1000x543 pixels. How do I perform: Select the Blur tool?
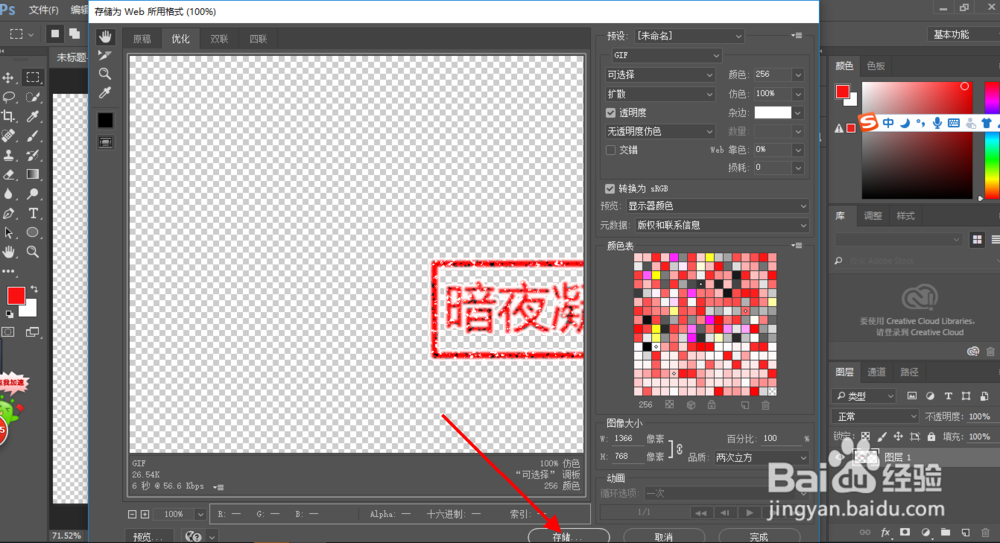pyautogui.click(x=9, y=194)
